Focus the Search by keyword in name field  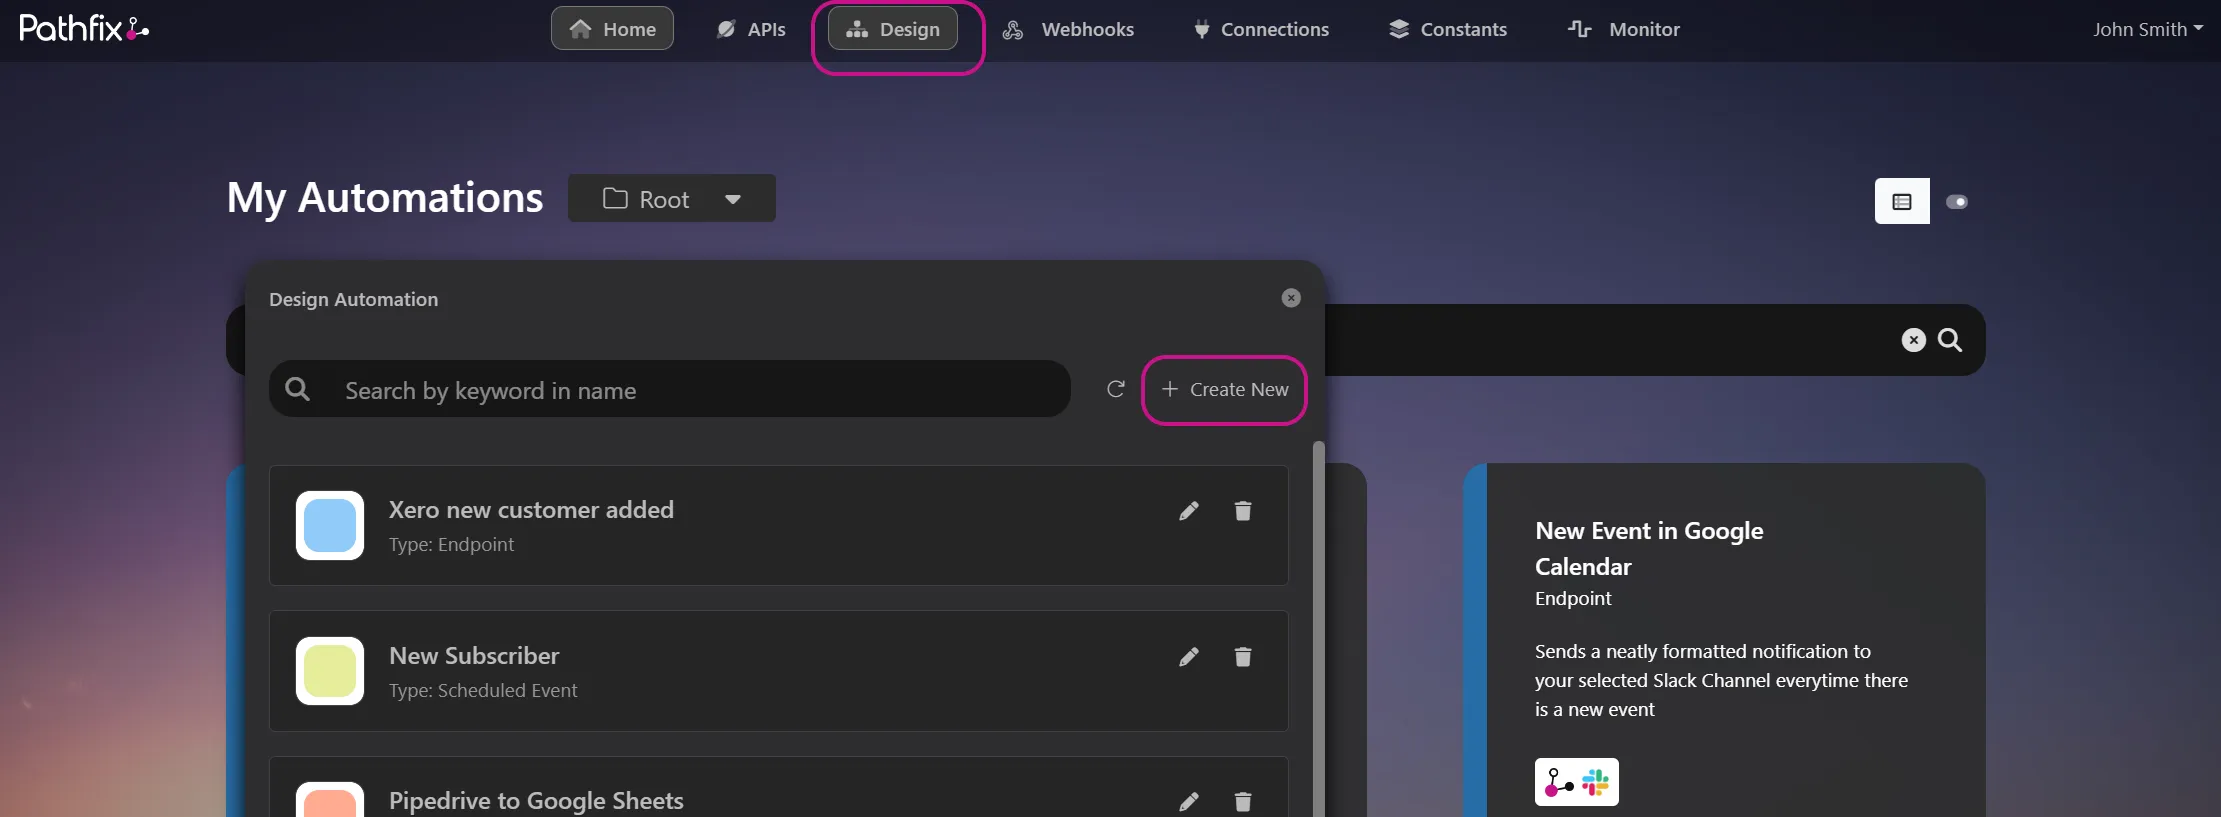(670, 389)
